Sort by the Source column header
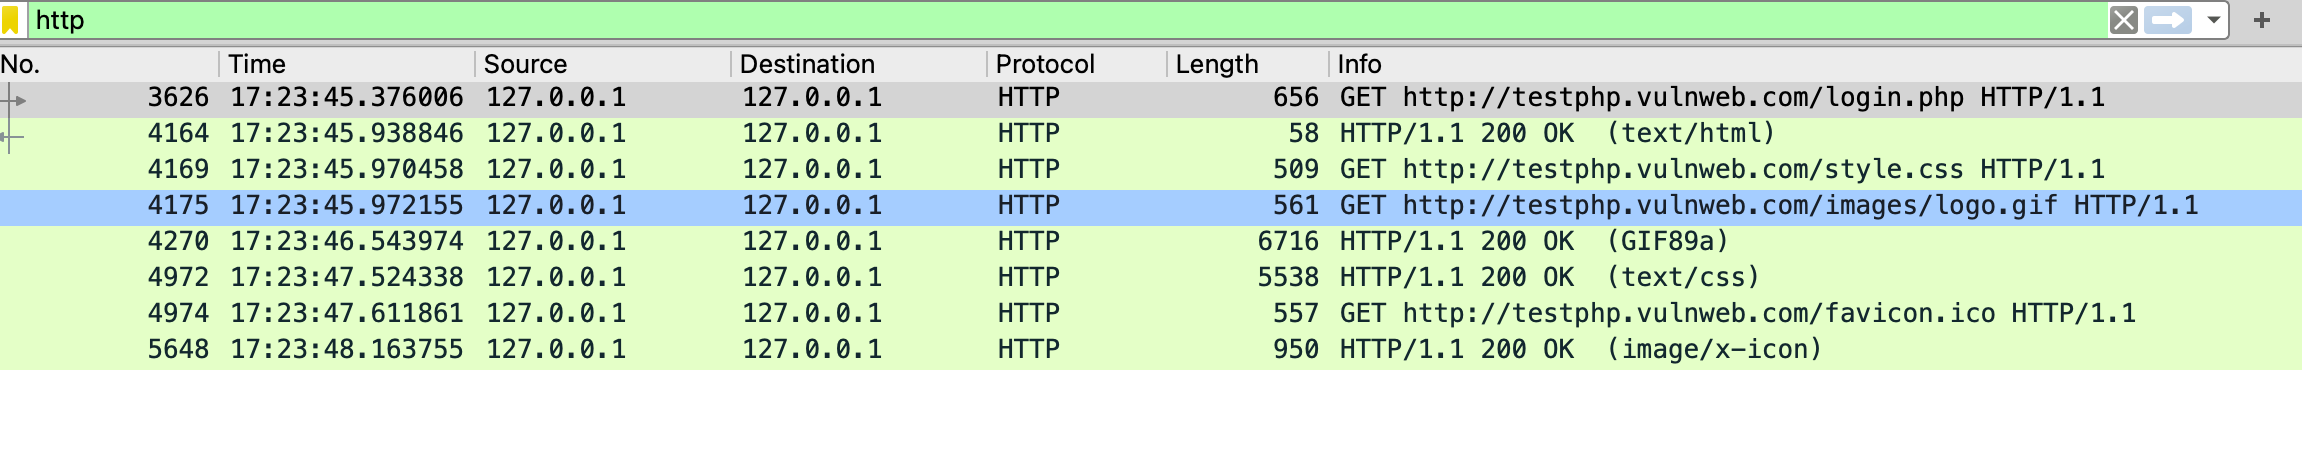The image size is (2302, 456). pos(603,64)
